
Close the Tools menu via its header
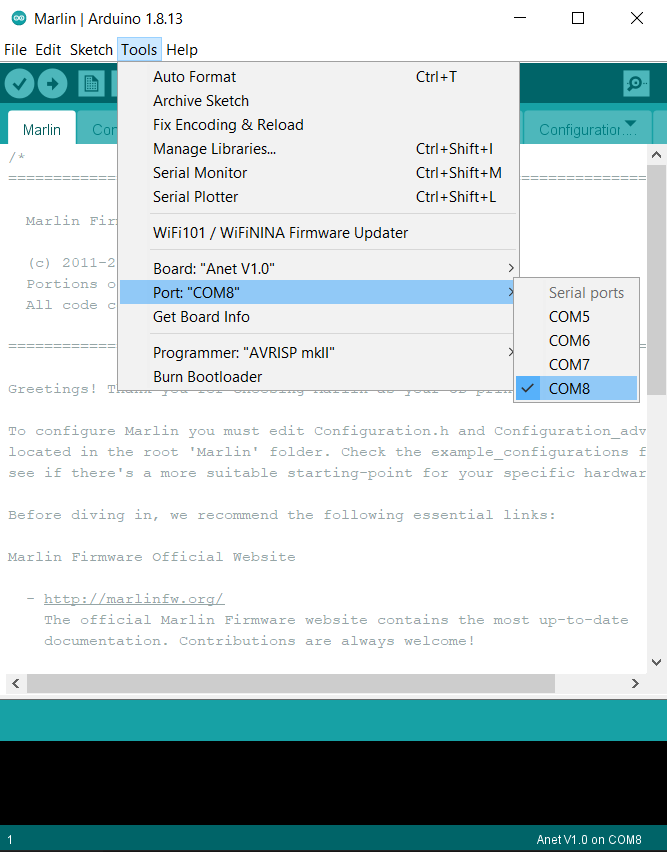139,50
